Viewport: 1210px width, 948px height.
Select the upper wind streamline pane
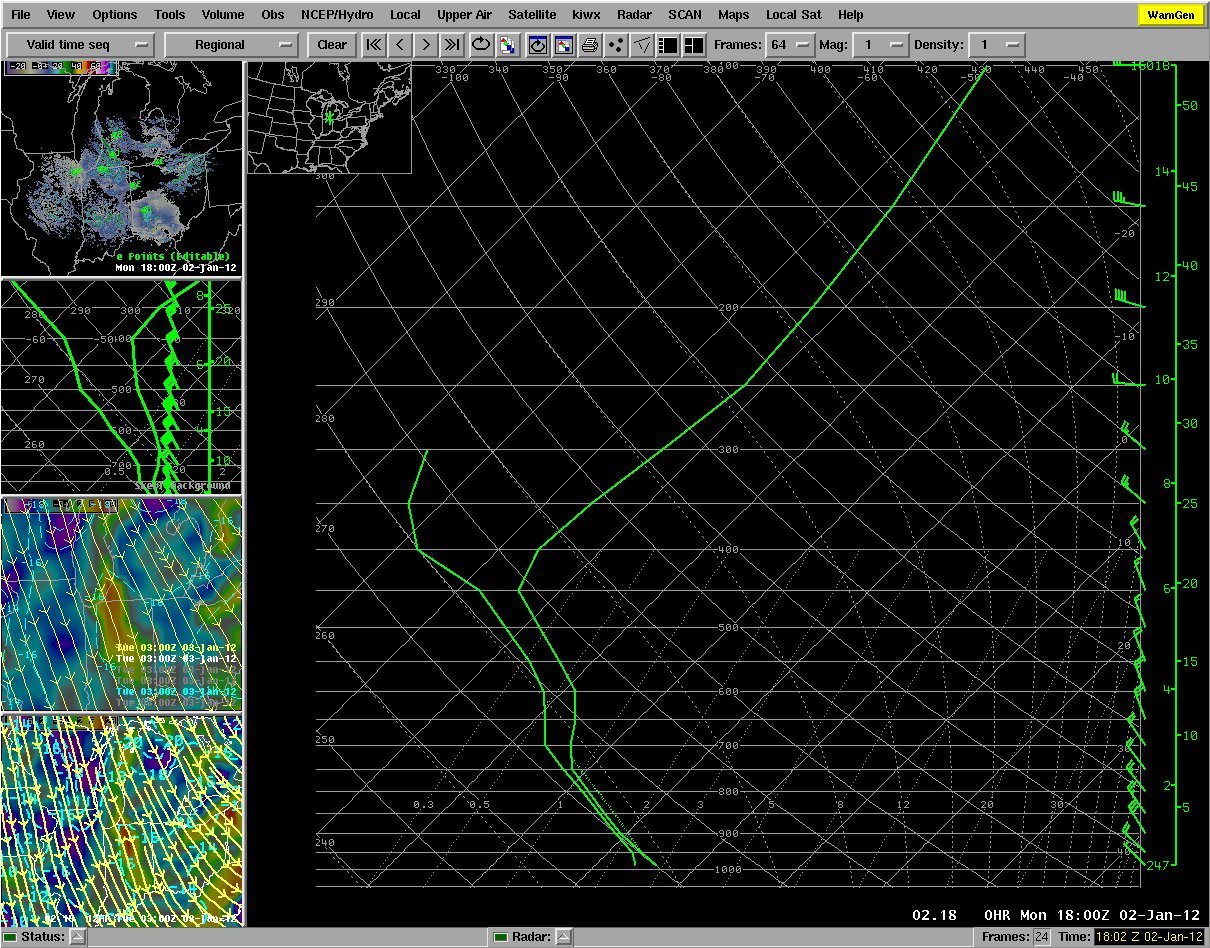(x=121, y=604)
